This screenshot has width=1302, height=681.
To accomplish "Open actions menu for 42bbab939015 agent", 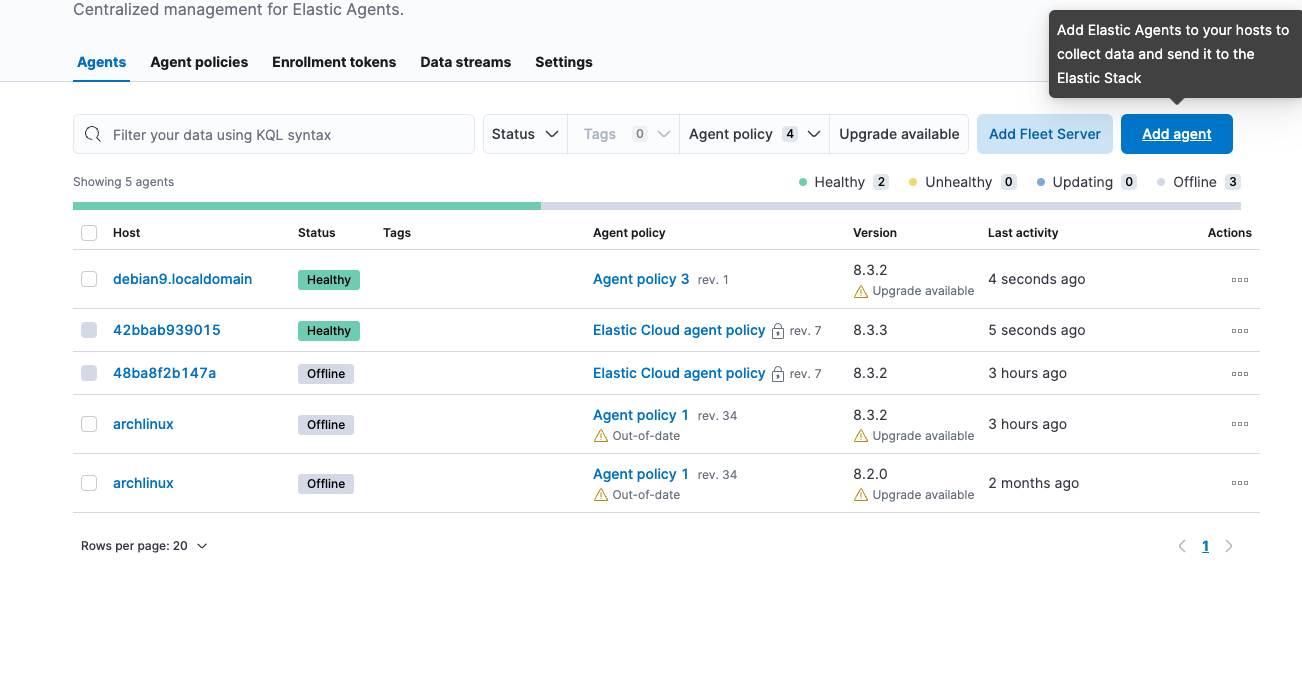I will pyautogui.click(x=1240, y=331).
